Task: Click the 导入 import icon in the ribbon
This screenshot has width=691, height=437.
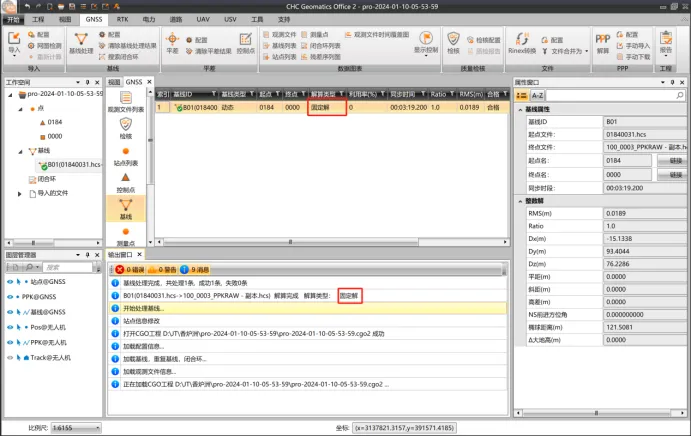Action: click(x=14, y=43)
